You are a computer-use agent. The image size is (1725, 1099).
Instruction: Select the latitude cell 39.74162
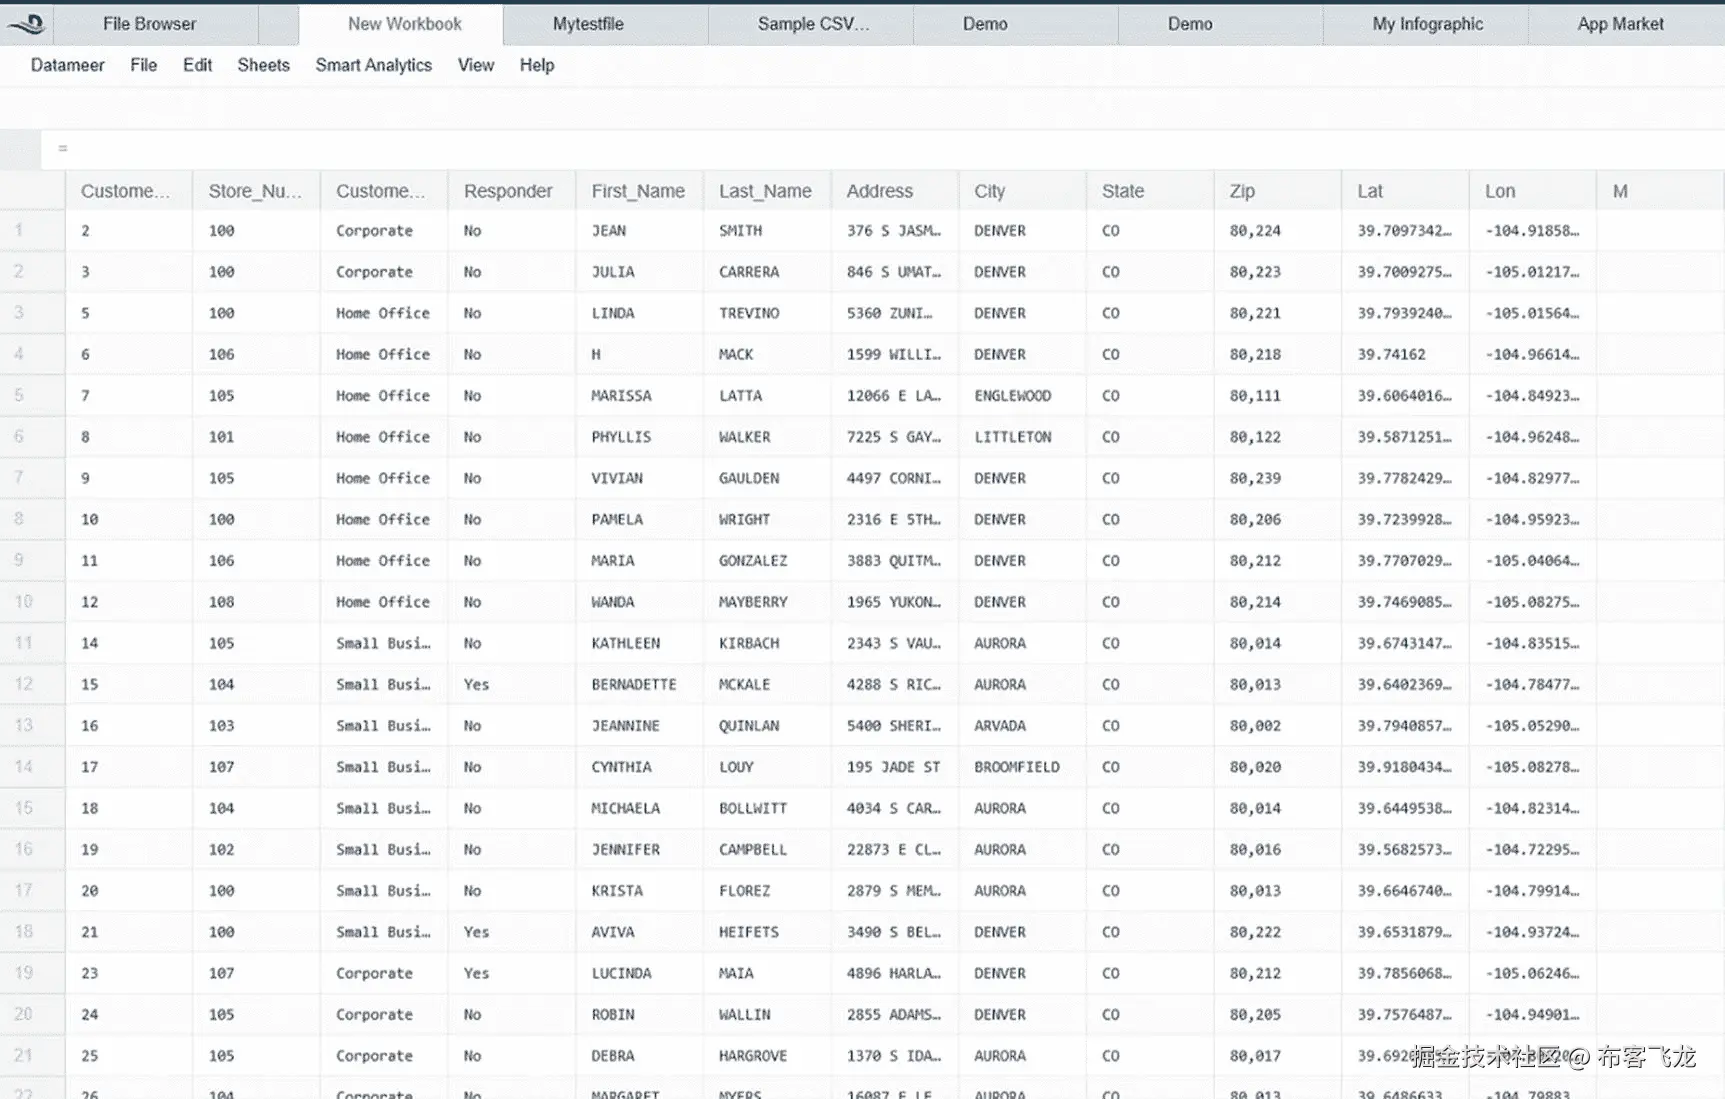1405,354
